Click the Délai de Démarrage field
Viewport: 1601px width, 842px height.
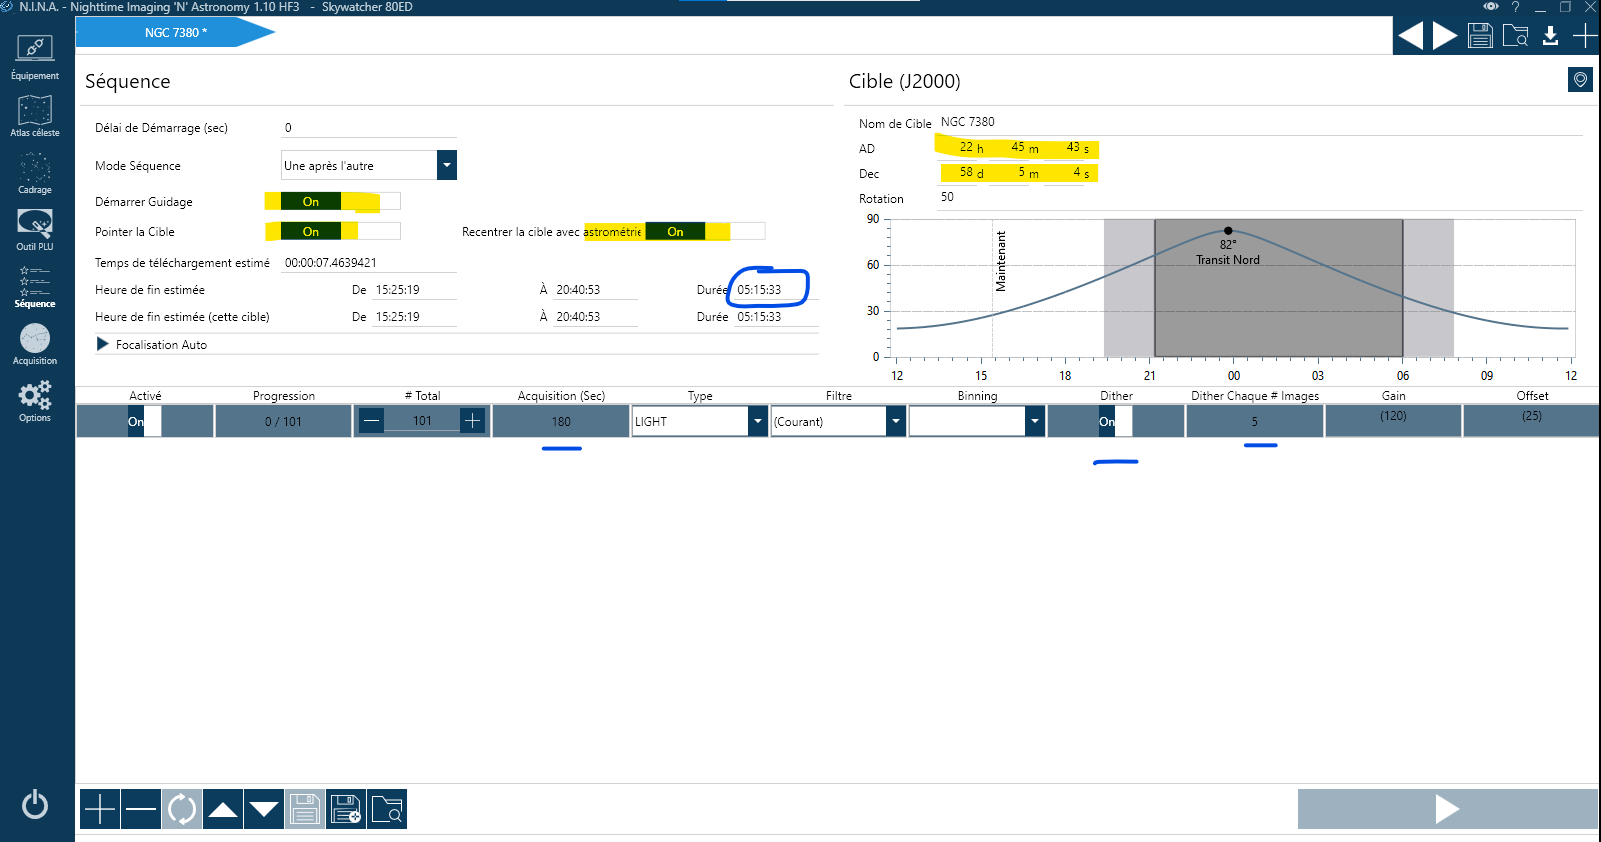[369, 128]
